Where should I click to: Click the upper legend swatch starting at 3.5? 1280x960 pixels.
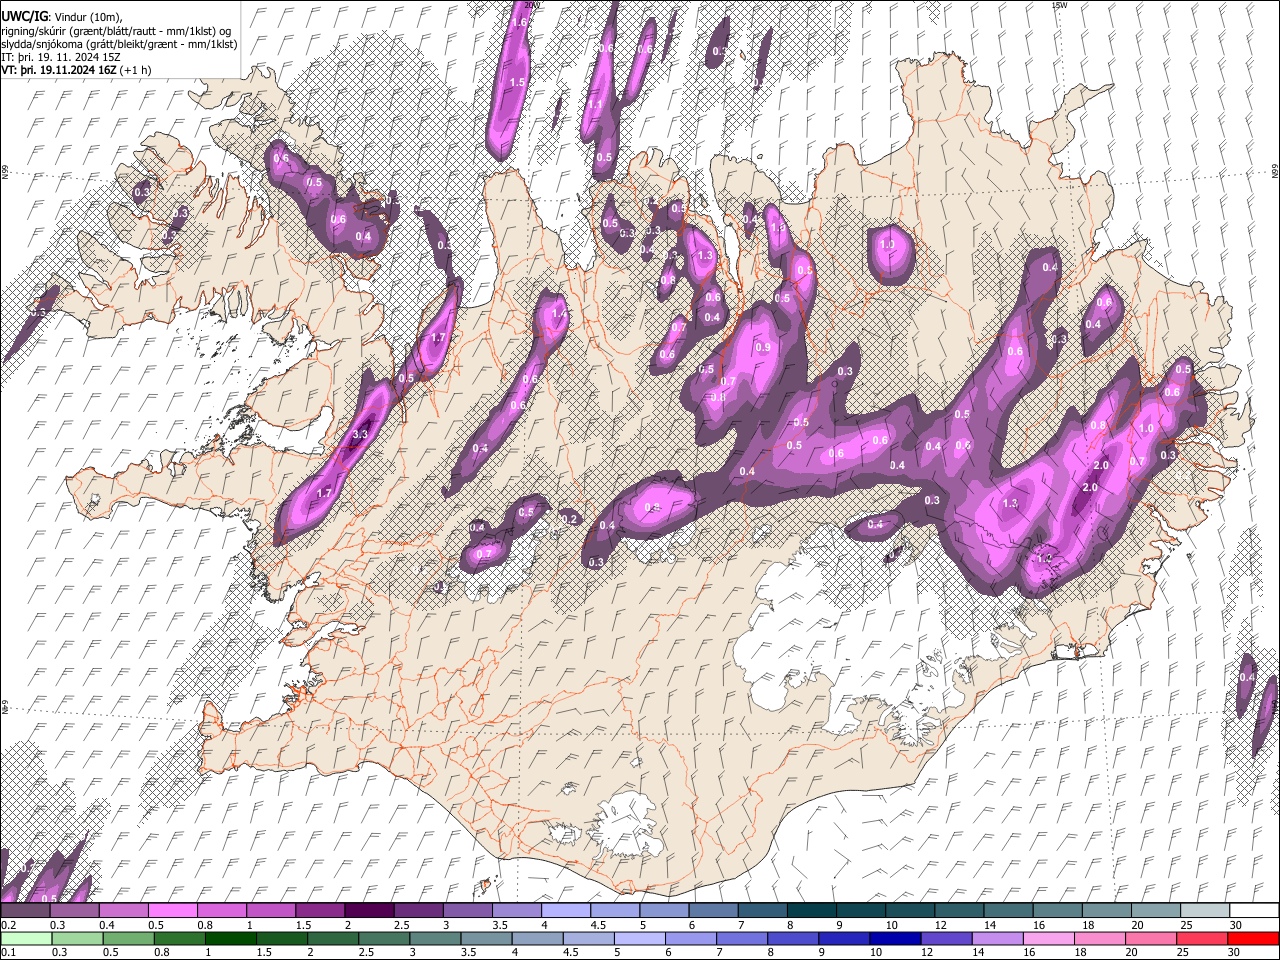pos(516,911)
